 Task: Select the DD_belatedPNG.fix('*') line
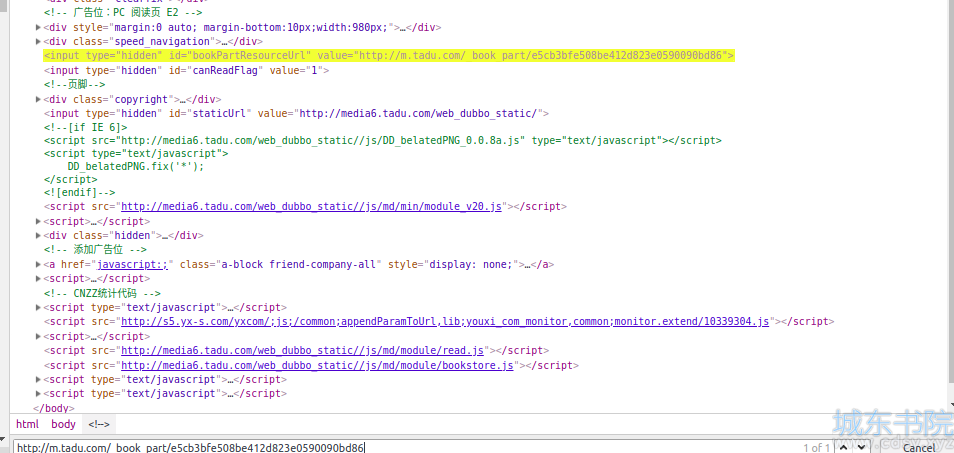click(136, 167)
